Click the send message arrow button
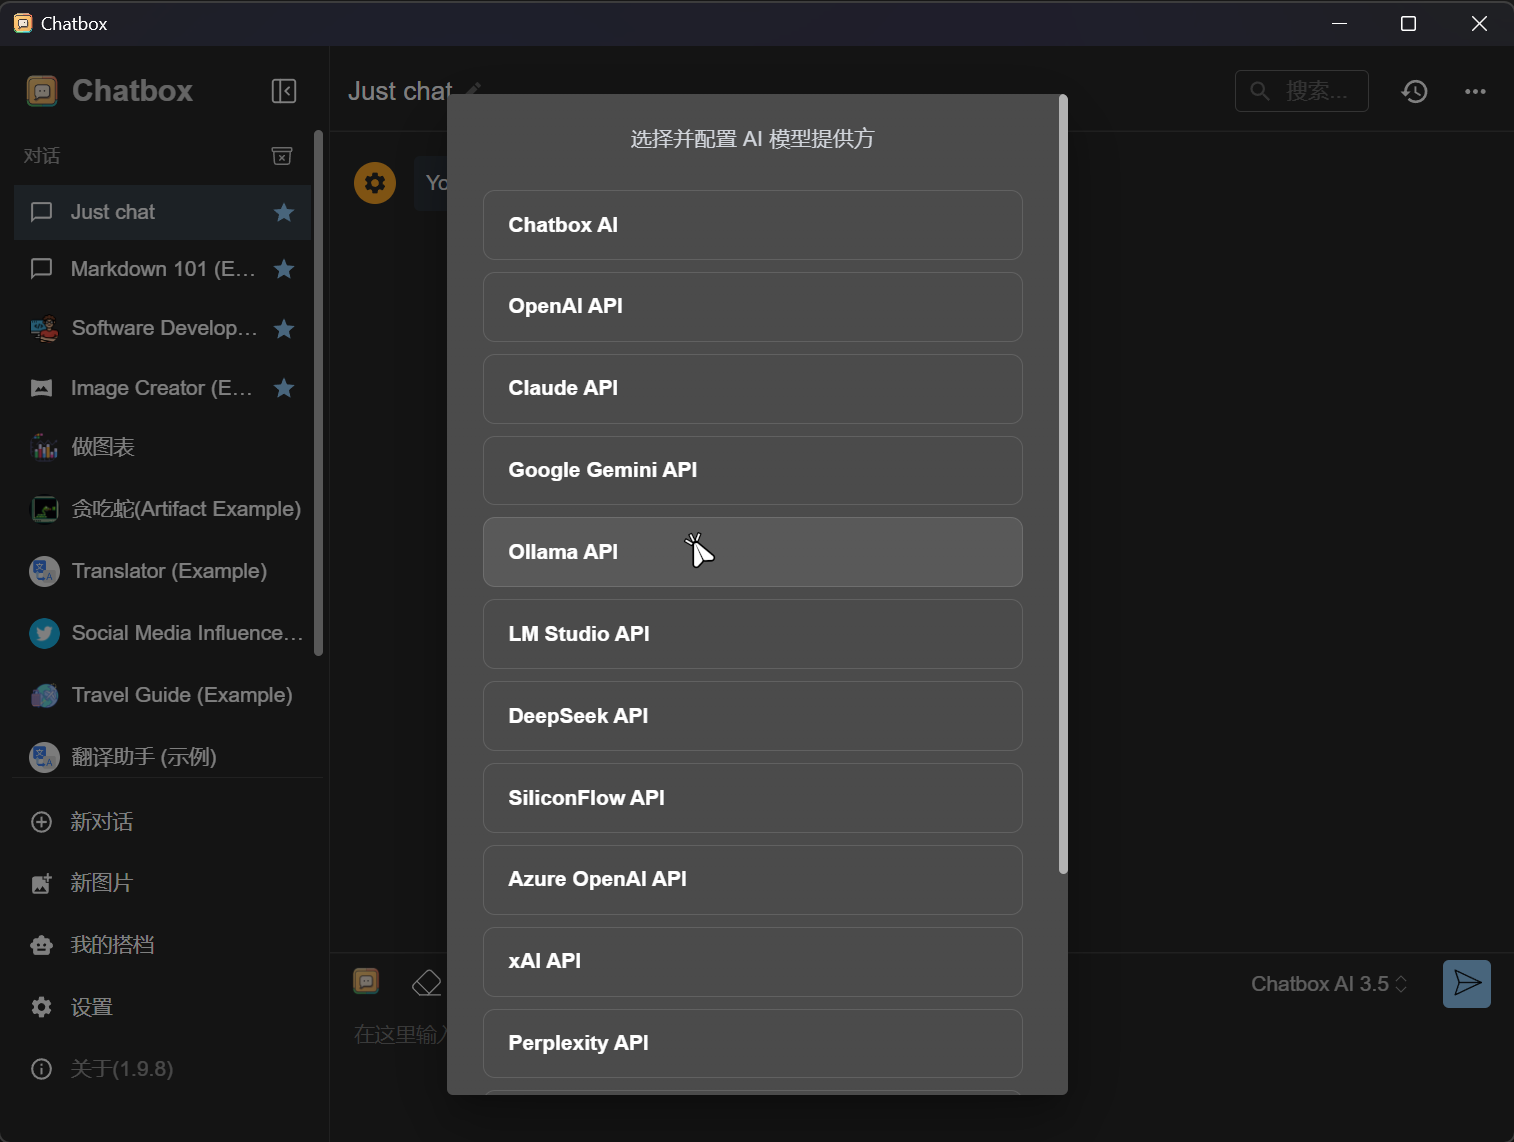This screenshot has height=1142, width=1514. [1467, 984]
